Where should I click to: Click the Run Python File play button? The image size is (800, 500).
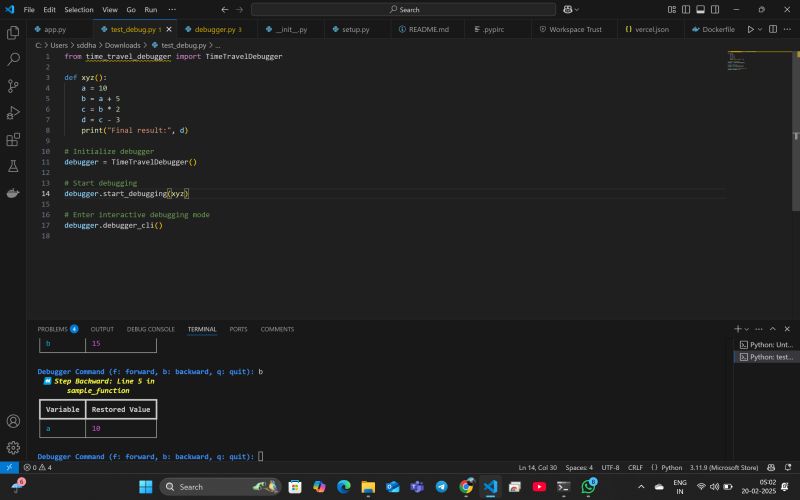(751, 29)
